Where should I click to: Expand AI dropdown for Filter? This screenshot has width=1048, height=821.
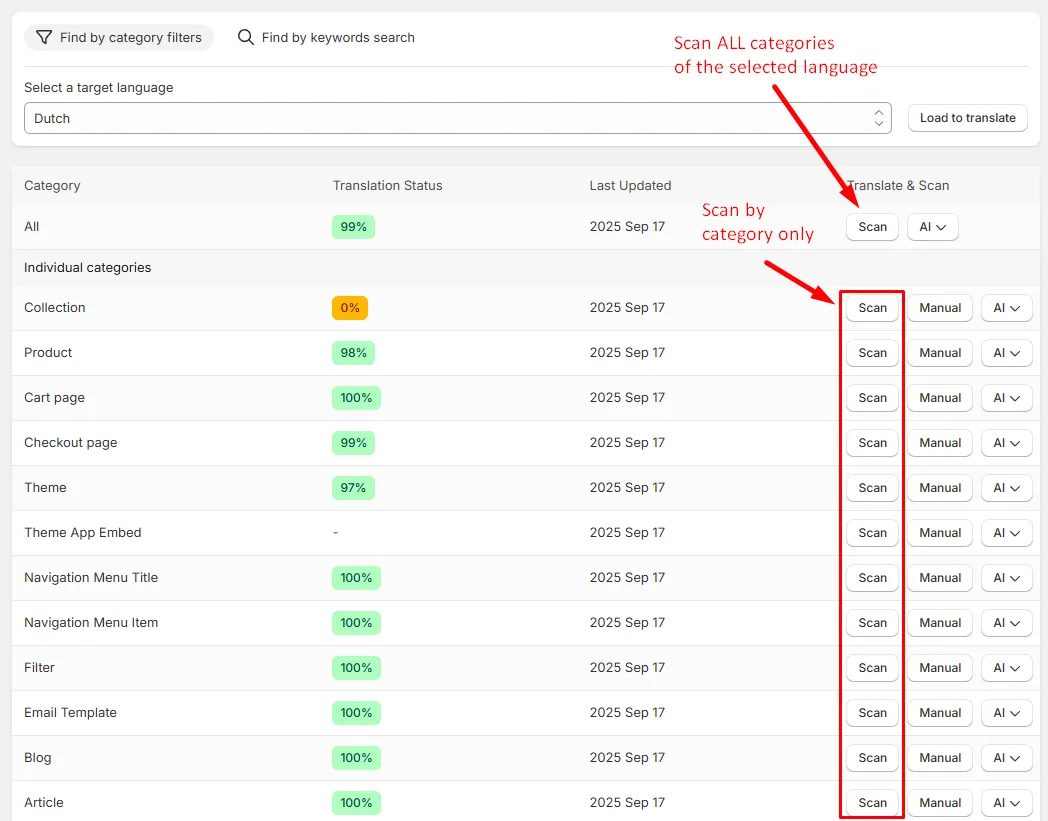coord(1007,668)
